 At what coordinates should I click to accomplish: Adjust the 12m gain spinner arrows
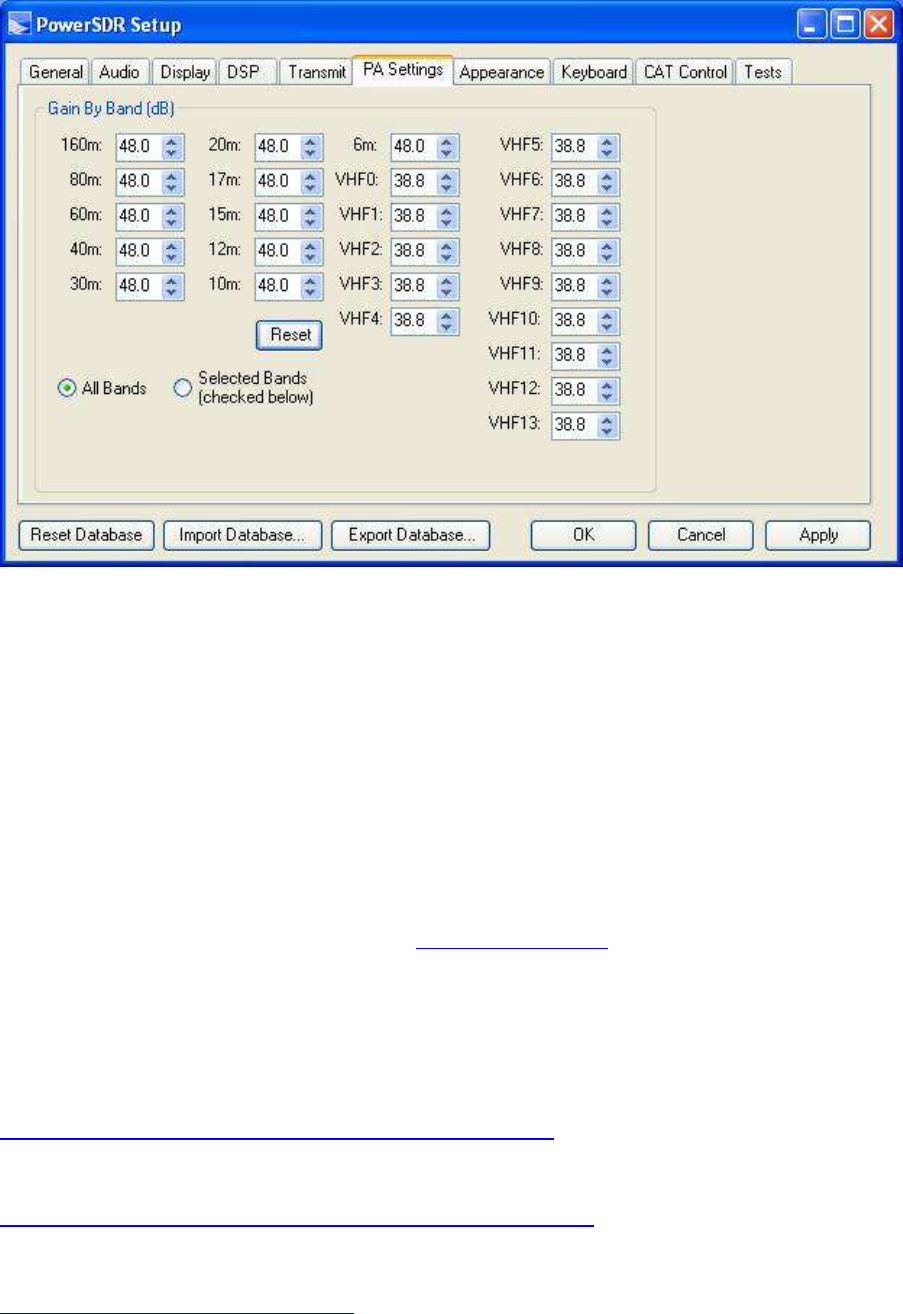point(311,251)
